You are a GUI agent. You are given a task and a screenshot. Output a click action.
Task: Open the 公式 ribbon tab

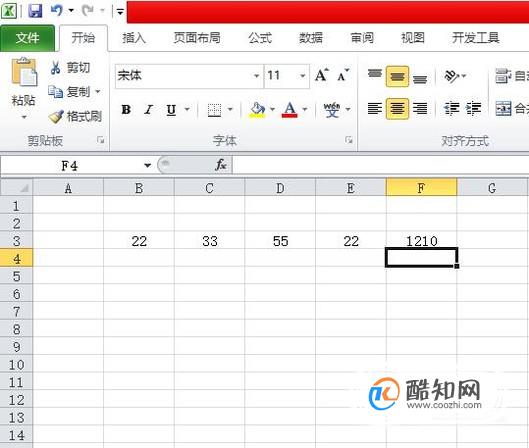pos(260,38)
